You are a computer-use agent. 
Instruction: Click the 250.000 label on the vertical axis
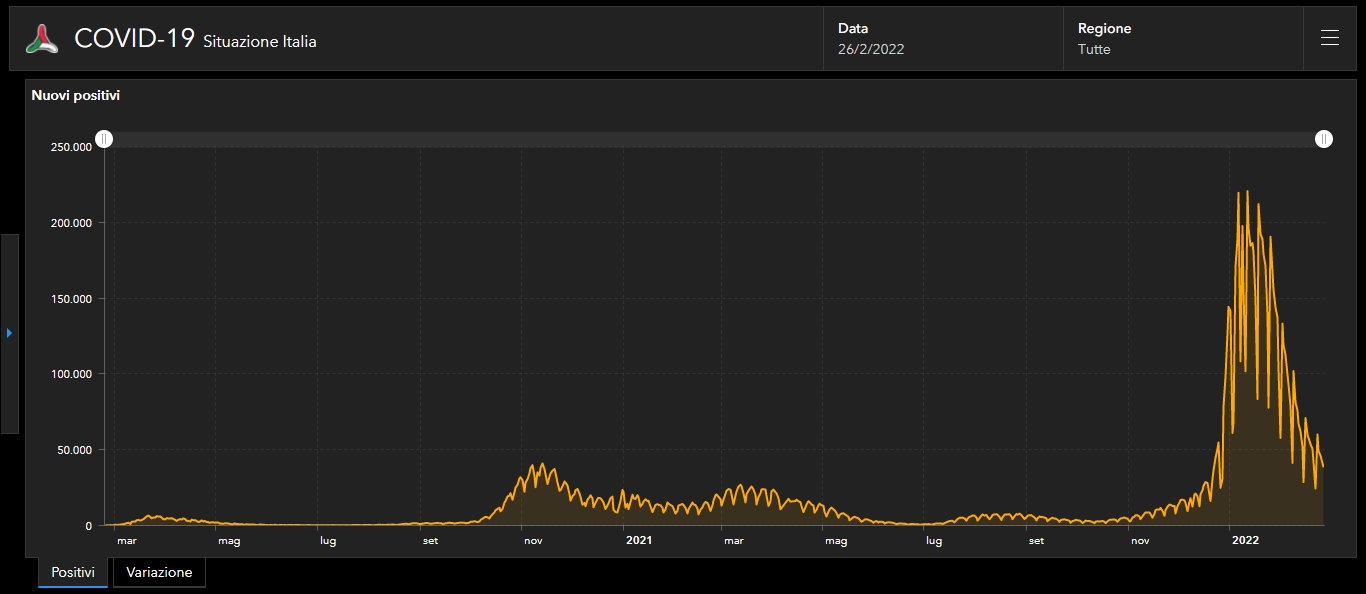[71, 147]
